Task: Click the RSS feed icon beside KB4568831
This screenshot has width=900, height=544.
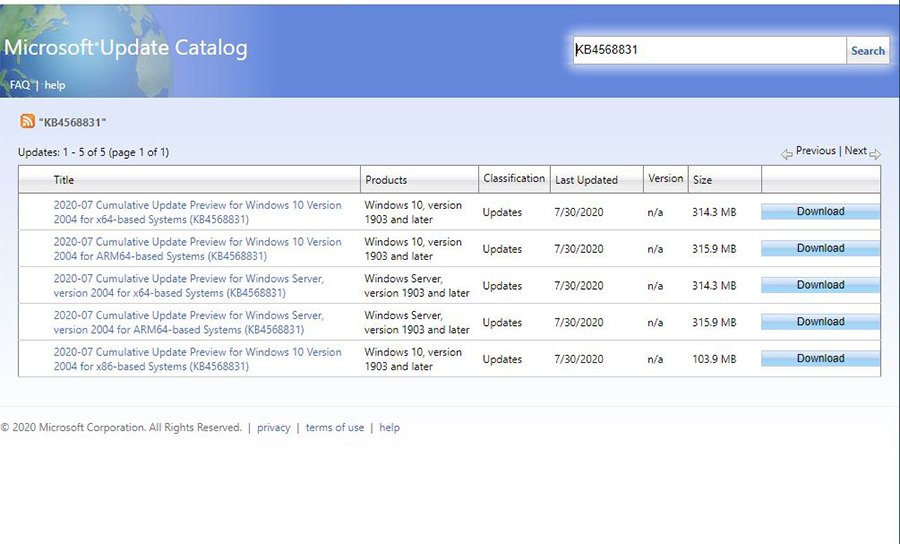Action: coord(27,122)
